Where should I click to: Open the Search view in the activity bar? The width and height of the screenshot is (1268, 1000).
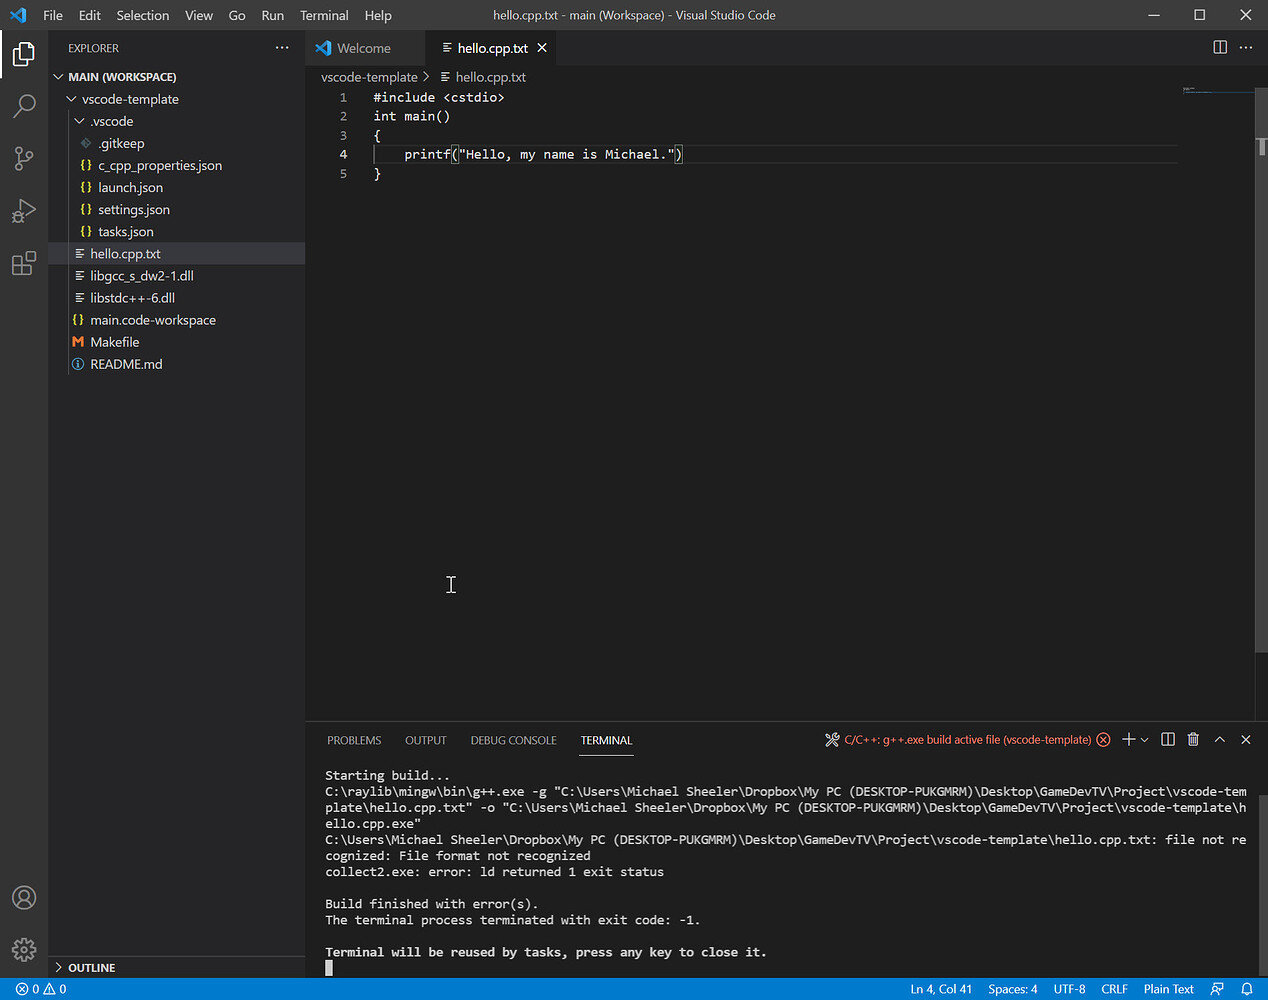[x=24, y=106]
